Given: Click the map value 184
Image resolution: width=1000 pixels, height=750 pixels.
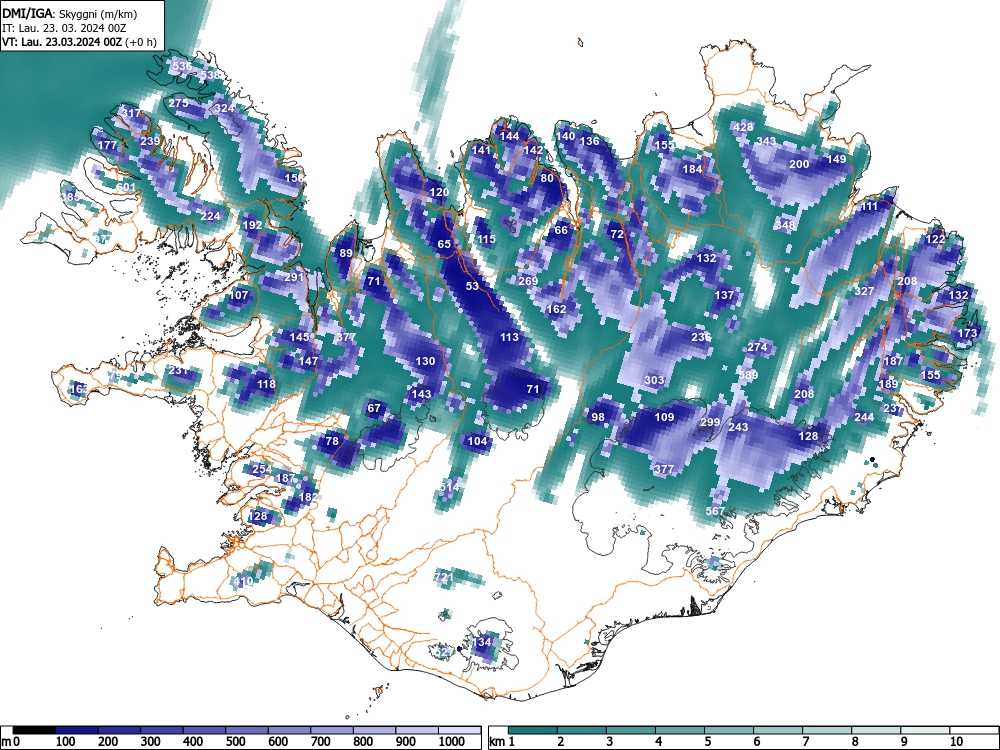Looking at the screenshot, I should 693,170.
